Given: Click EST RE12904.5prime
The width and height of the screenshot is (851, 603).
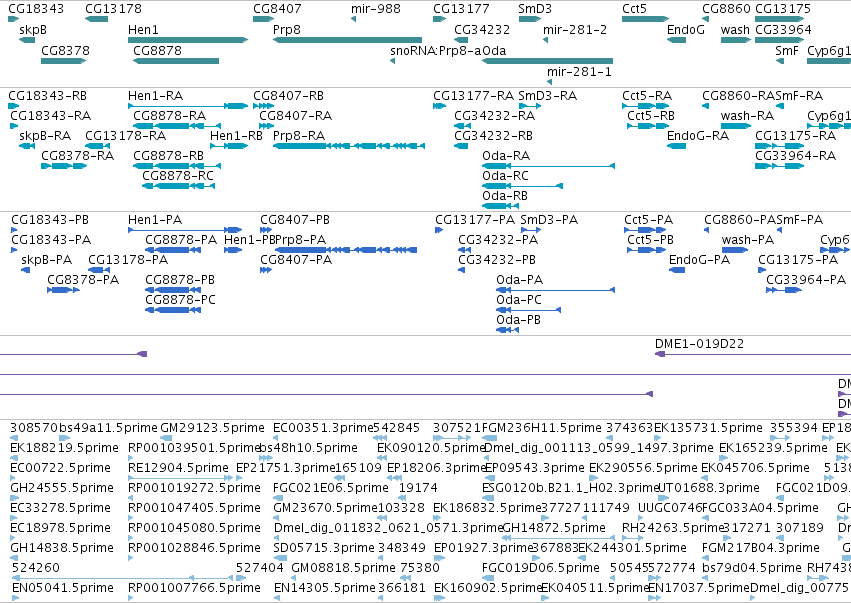Looking at the screenshot, I should (x=180, y=468).
